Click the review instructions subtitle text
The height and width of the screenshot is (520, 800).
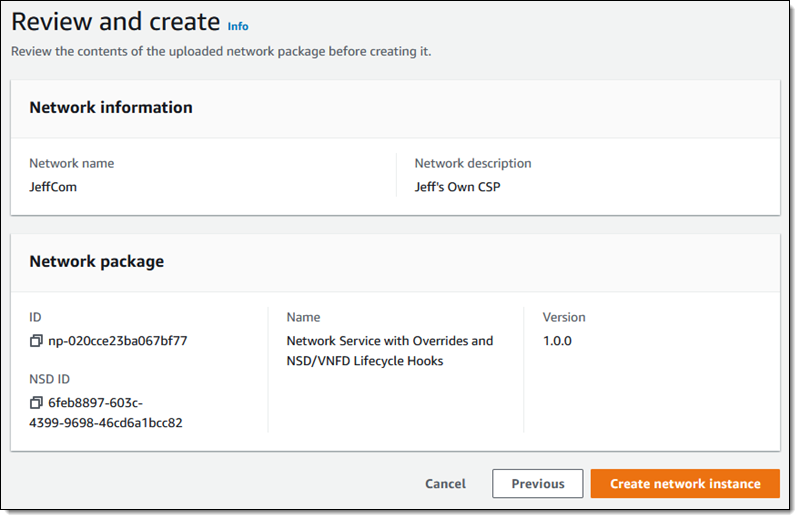pos(221,52)
